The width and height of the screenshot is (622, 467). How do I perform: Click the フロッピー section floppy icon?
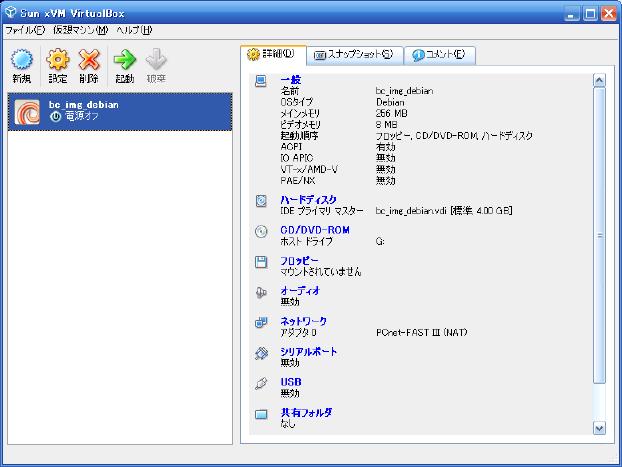(261, 262)
